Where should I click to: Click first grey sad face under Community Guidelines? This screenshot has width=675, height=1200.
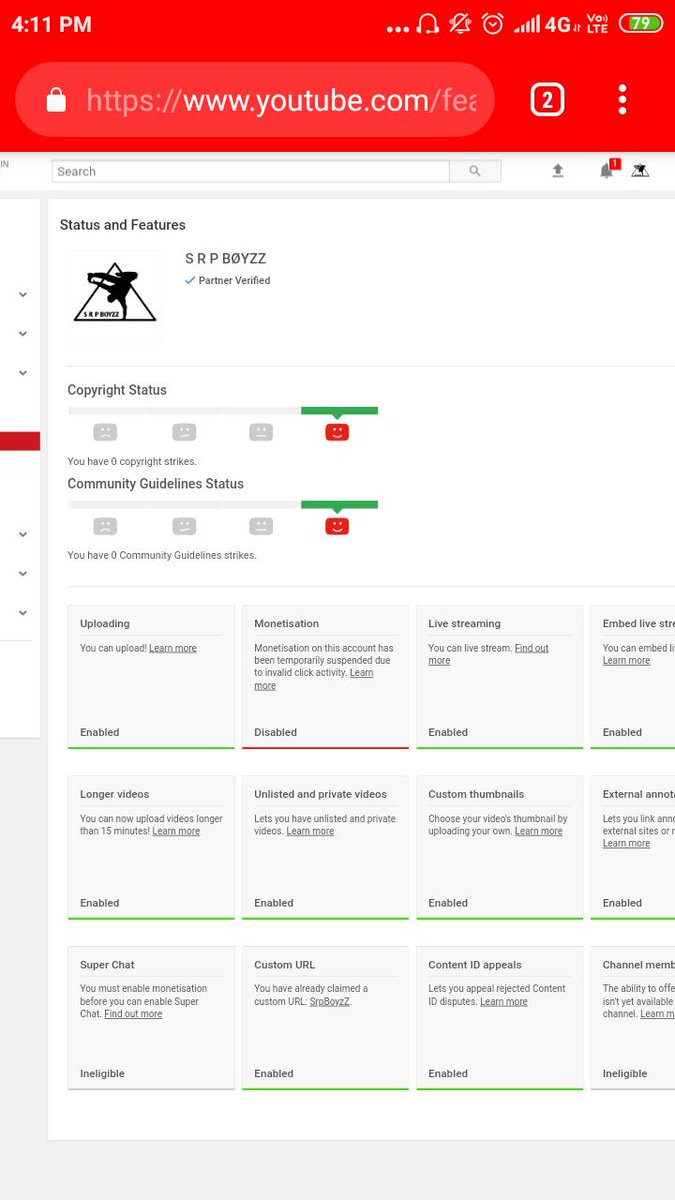(x=105, y=526)
